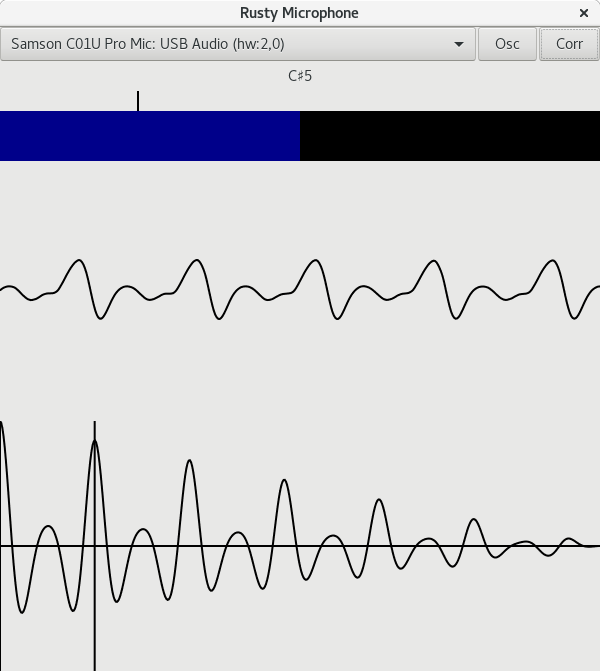Click the middle peak of oscilloscope waveform
This screenshot has width=600, height=671.
pos(315,262)
